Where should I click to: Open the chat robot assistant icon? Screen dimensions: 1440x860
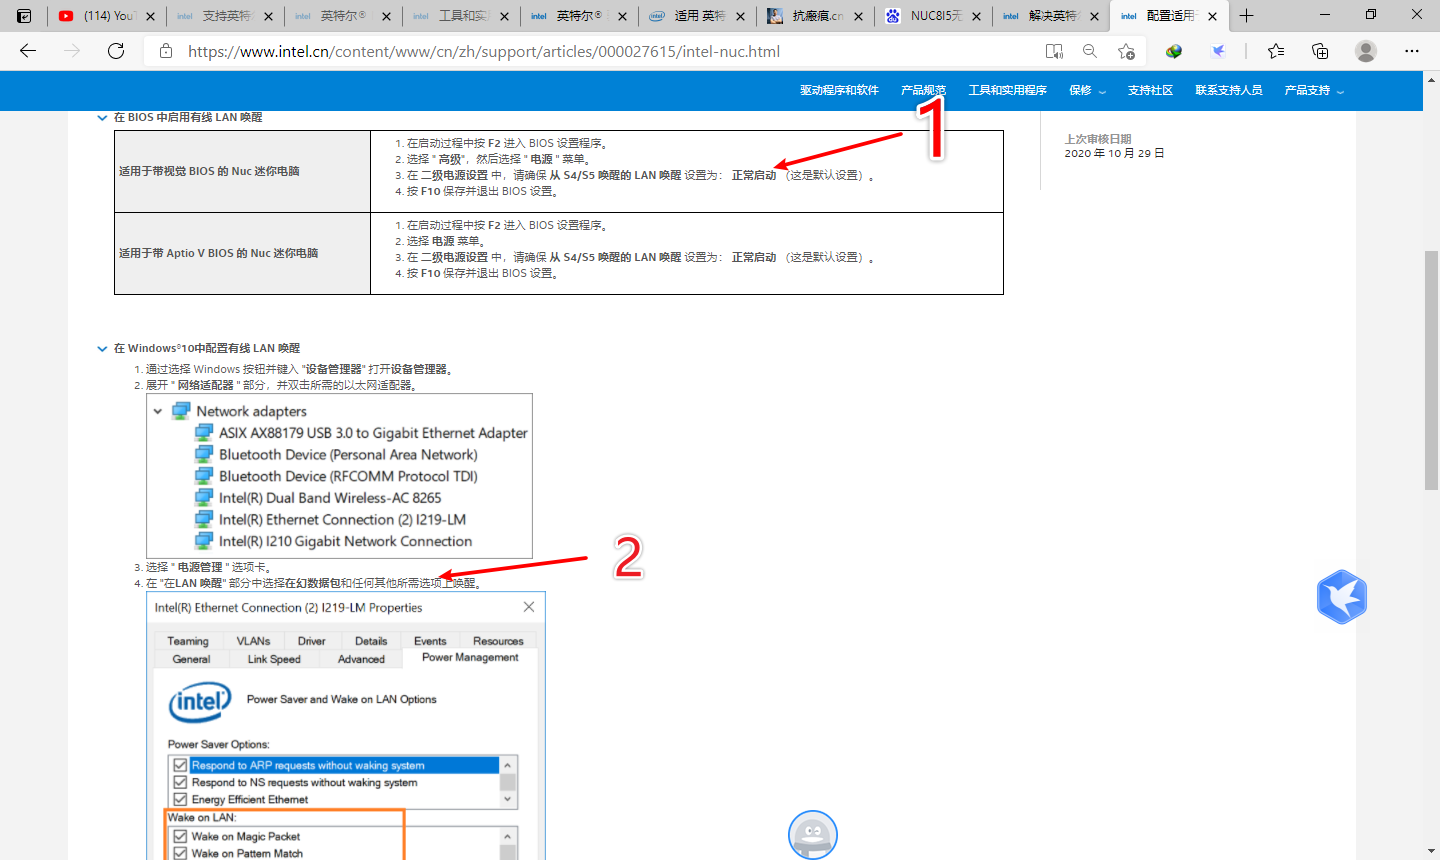pyautogui.click(x=813, y=835)
